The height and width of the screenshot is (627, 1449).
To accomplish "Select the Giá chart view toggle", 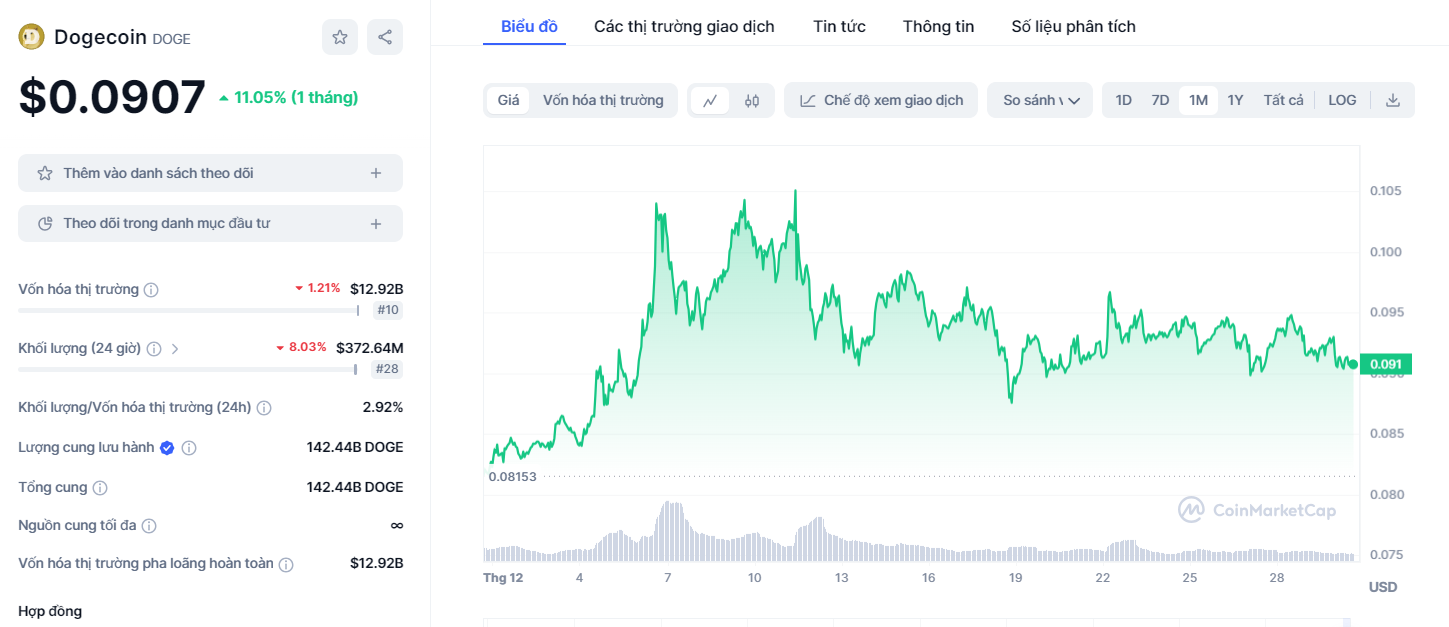I will coord(507,100).
